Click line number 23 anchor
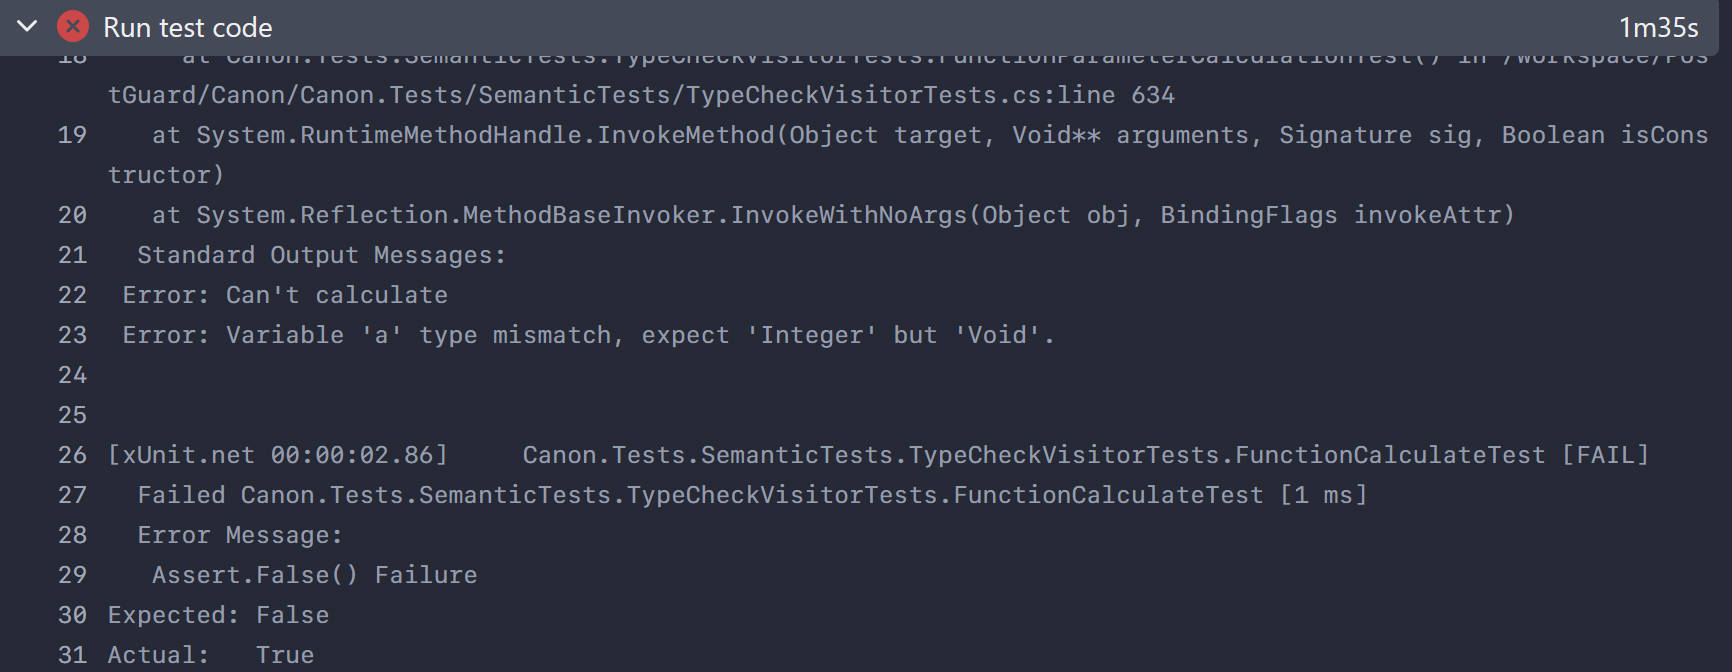This screenshot has height=672, width=1732. pyautogui.click(x=72, y=335)
